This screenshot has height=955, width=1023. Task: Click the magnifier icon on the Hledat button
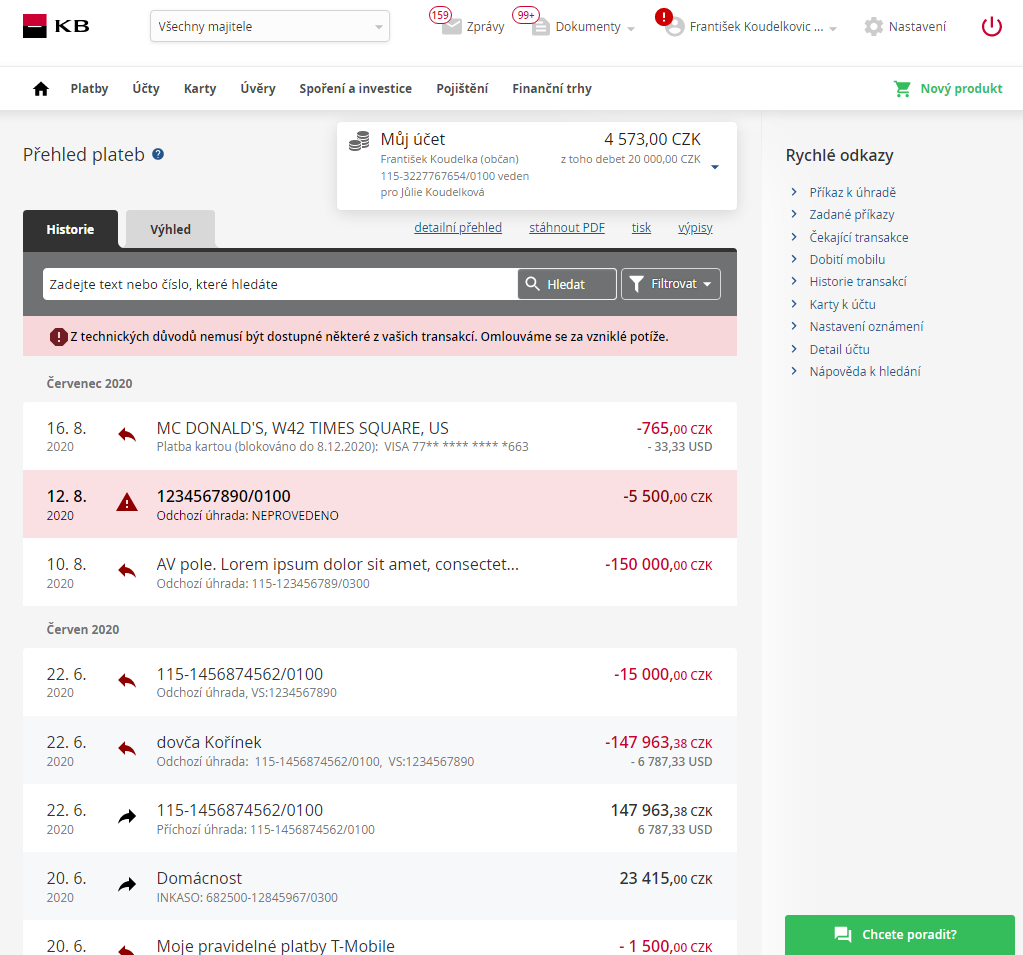[532, 283]
